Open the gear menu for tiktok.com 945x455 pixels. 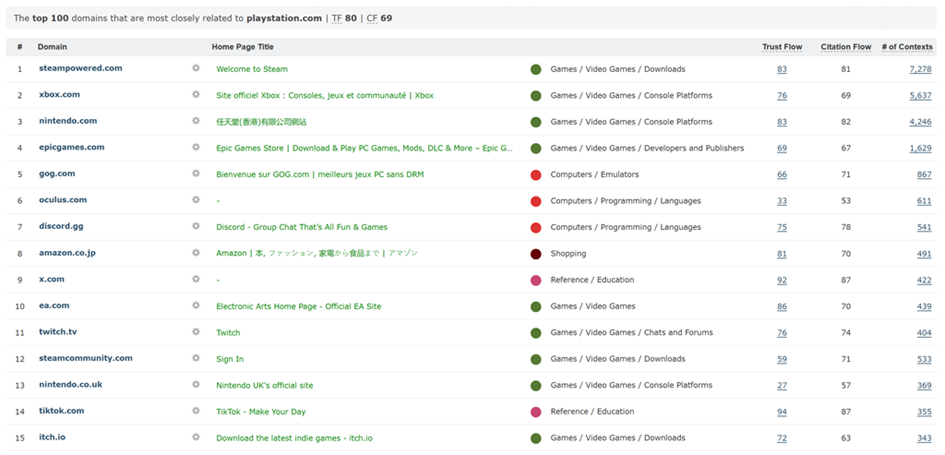(196, 410)
